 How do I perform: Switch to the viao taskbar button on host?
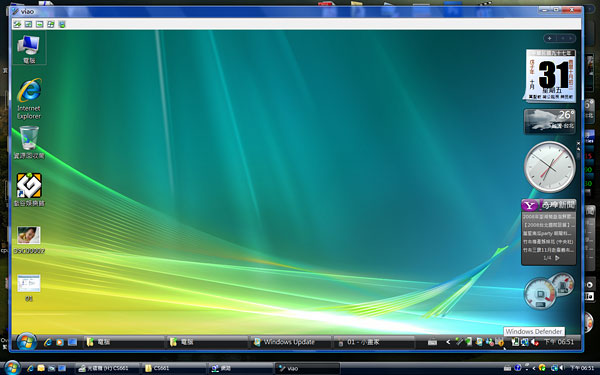(x=307, y=368)
